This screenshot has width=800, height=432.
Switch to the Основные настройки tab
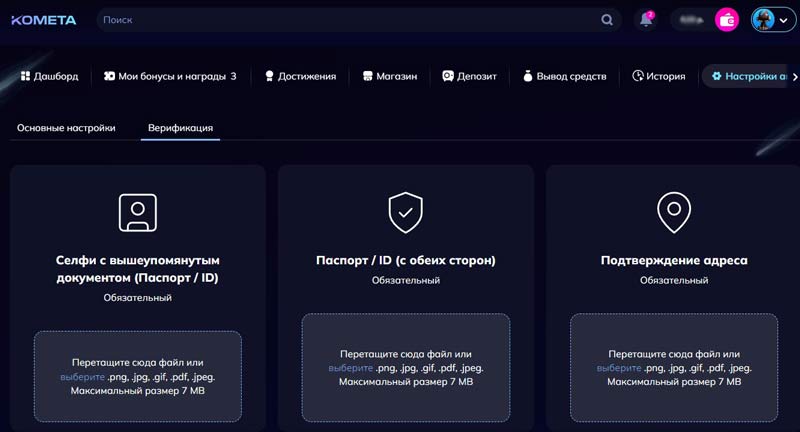click(66, 128)
